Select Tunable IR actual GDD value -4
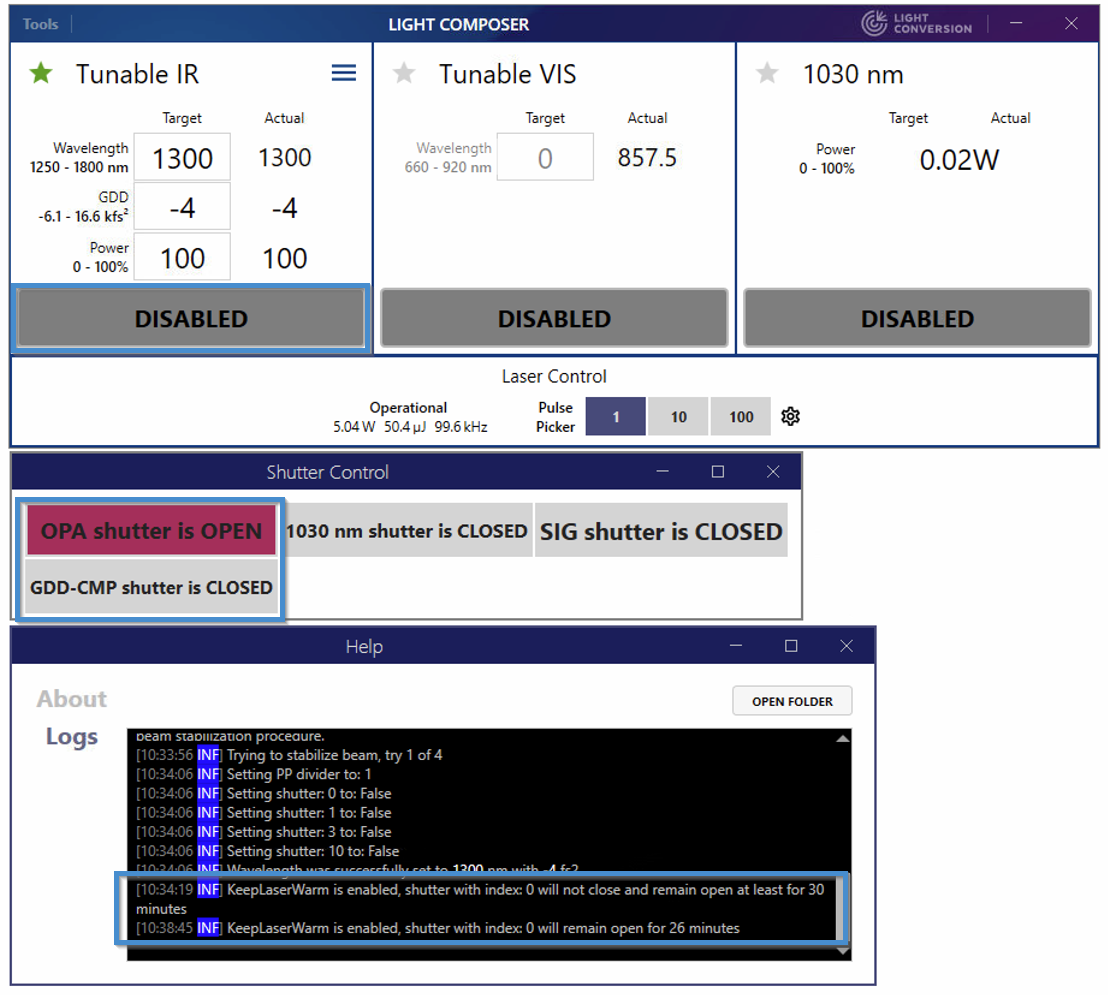The image size is (1108, 995). tap(285, 208)
